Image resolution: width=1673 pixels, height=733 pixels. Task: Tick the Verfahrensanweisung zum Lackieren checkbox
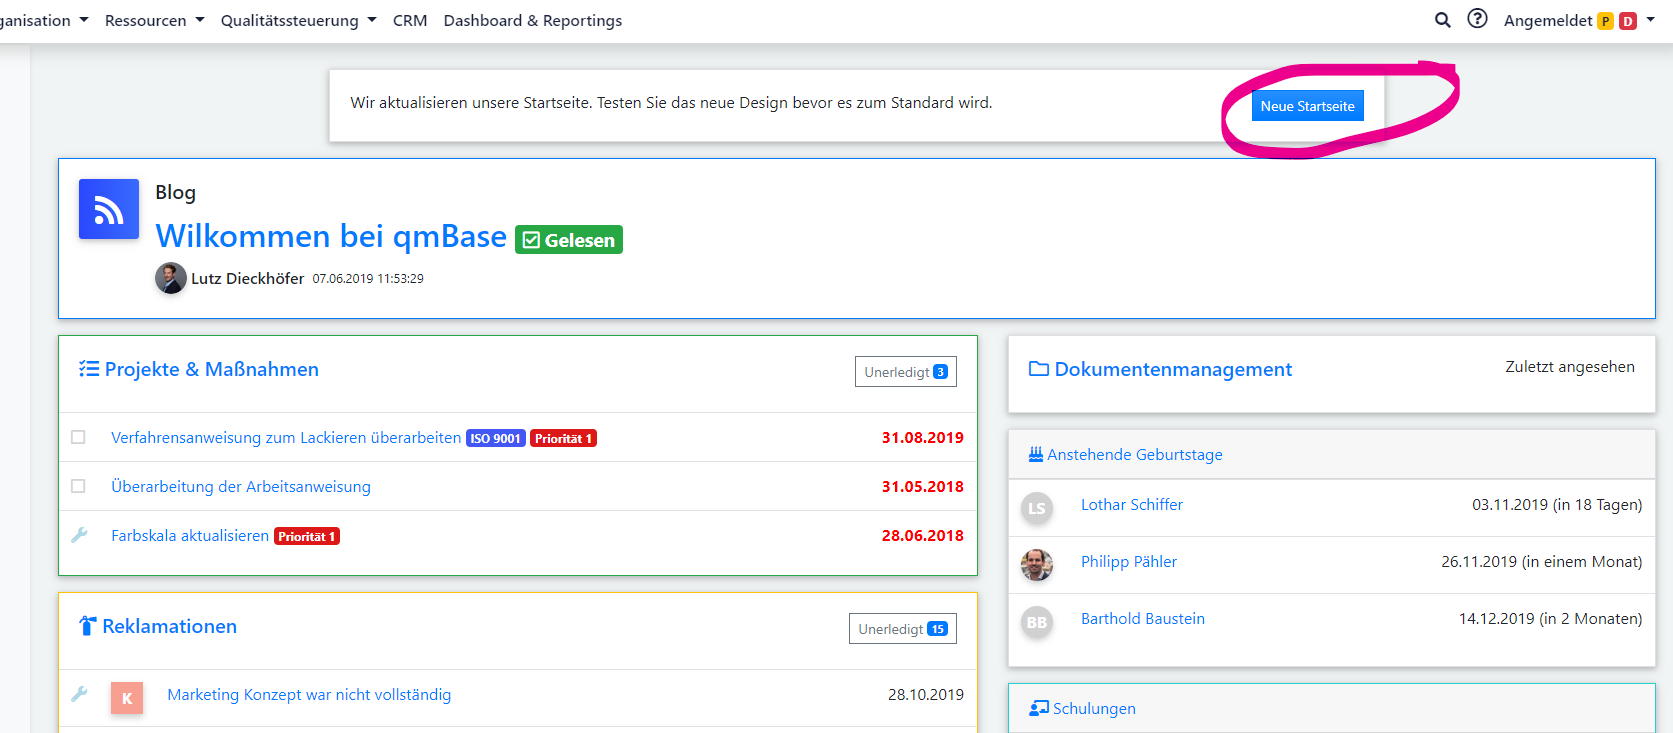coord(78,437)
